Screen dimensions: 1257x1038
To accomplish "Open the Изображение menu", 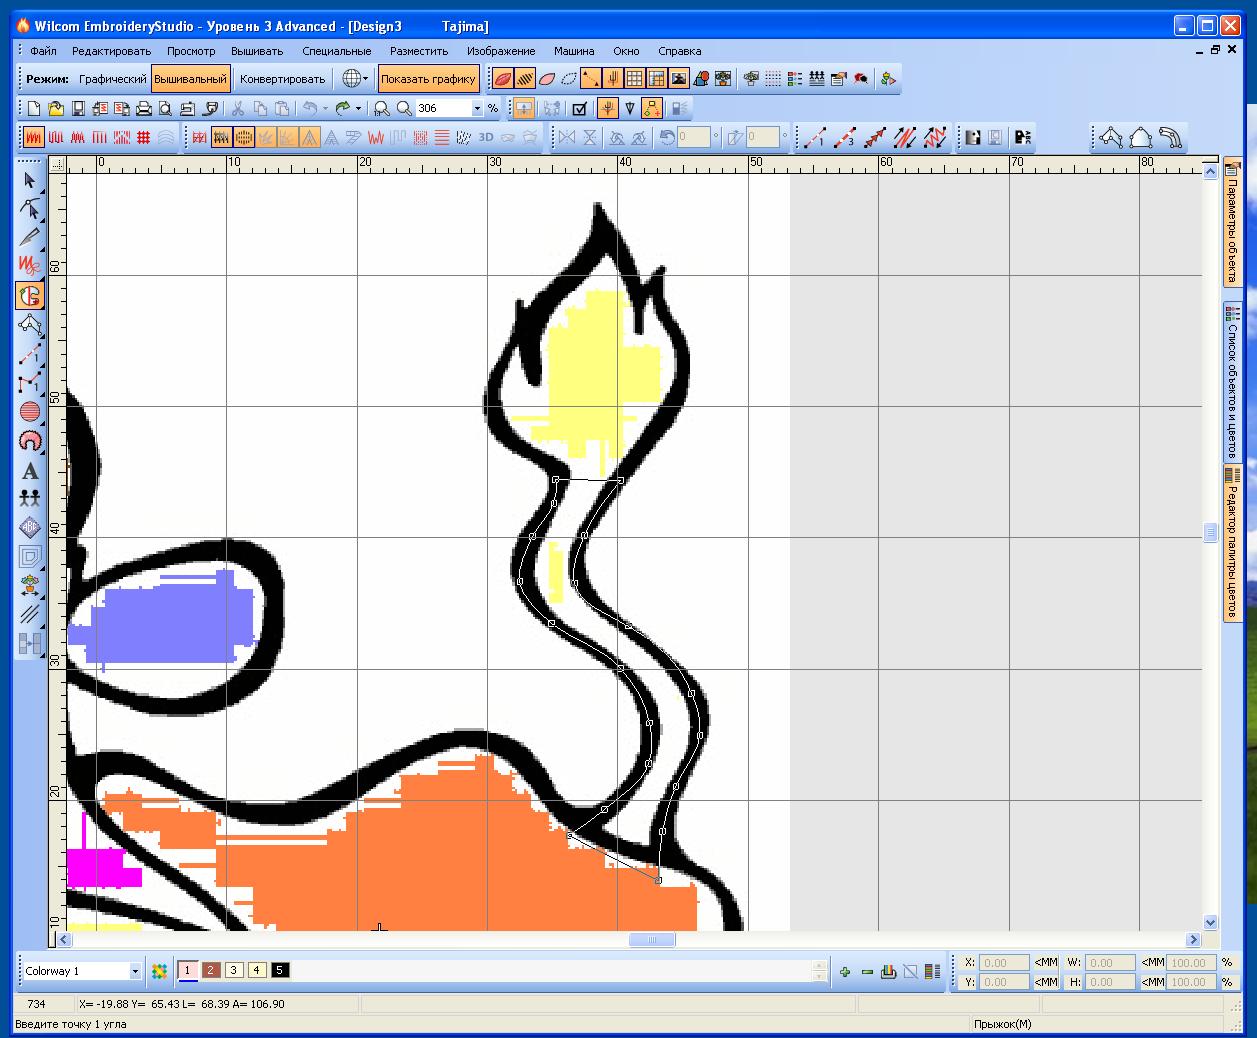I will pos(501,51).
